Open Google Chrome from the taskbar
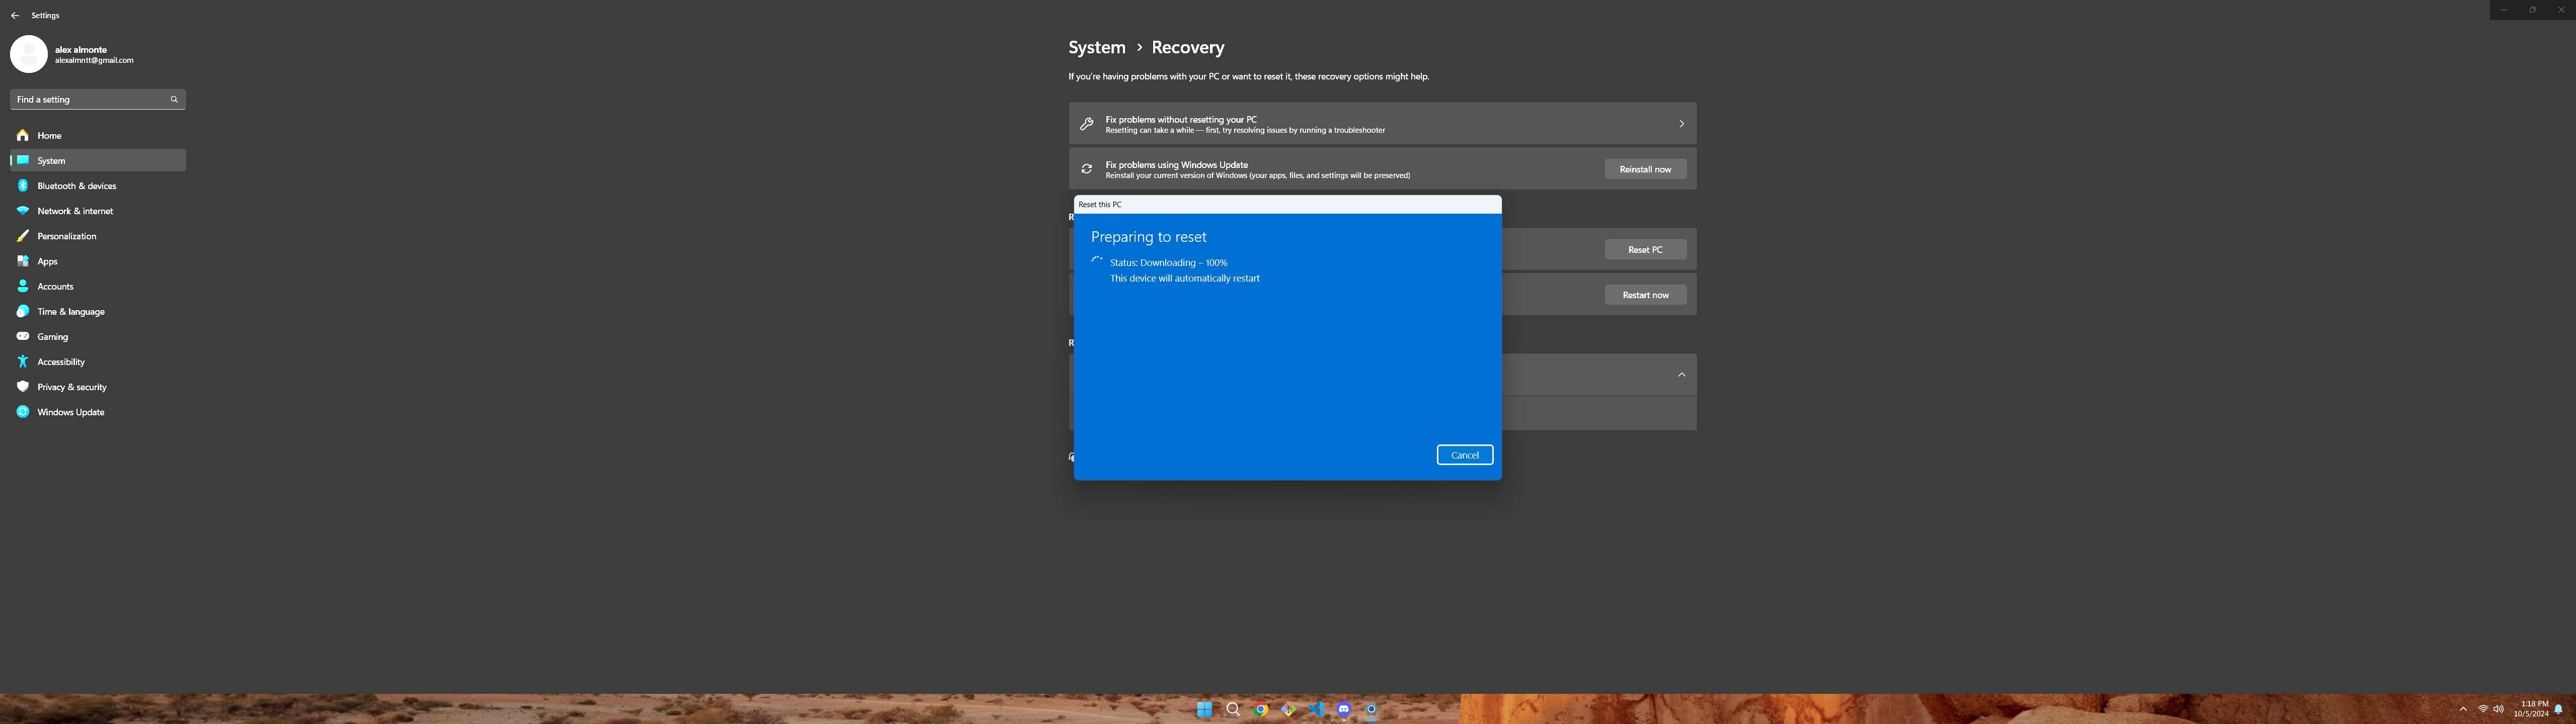Screen dimensions: 2576x724 [x=1261, y=709]
